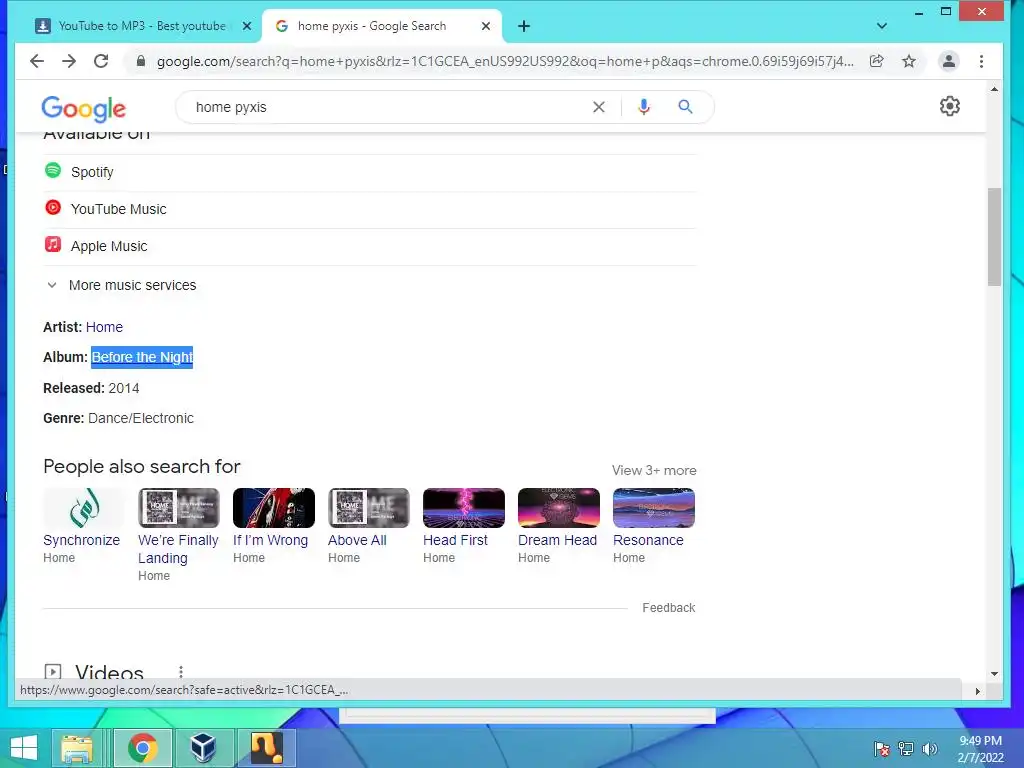Click scrollbar up arrow

(x=994, y=89)
